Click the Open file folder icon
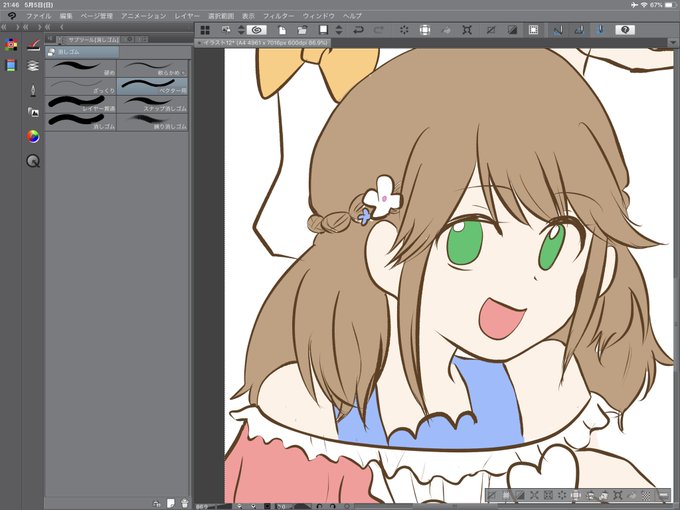Screen dimensions: 680x510 [302, 30]
